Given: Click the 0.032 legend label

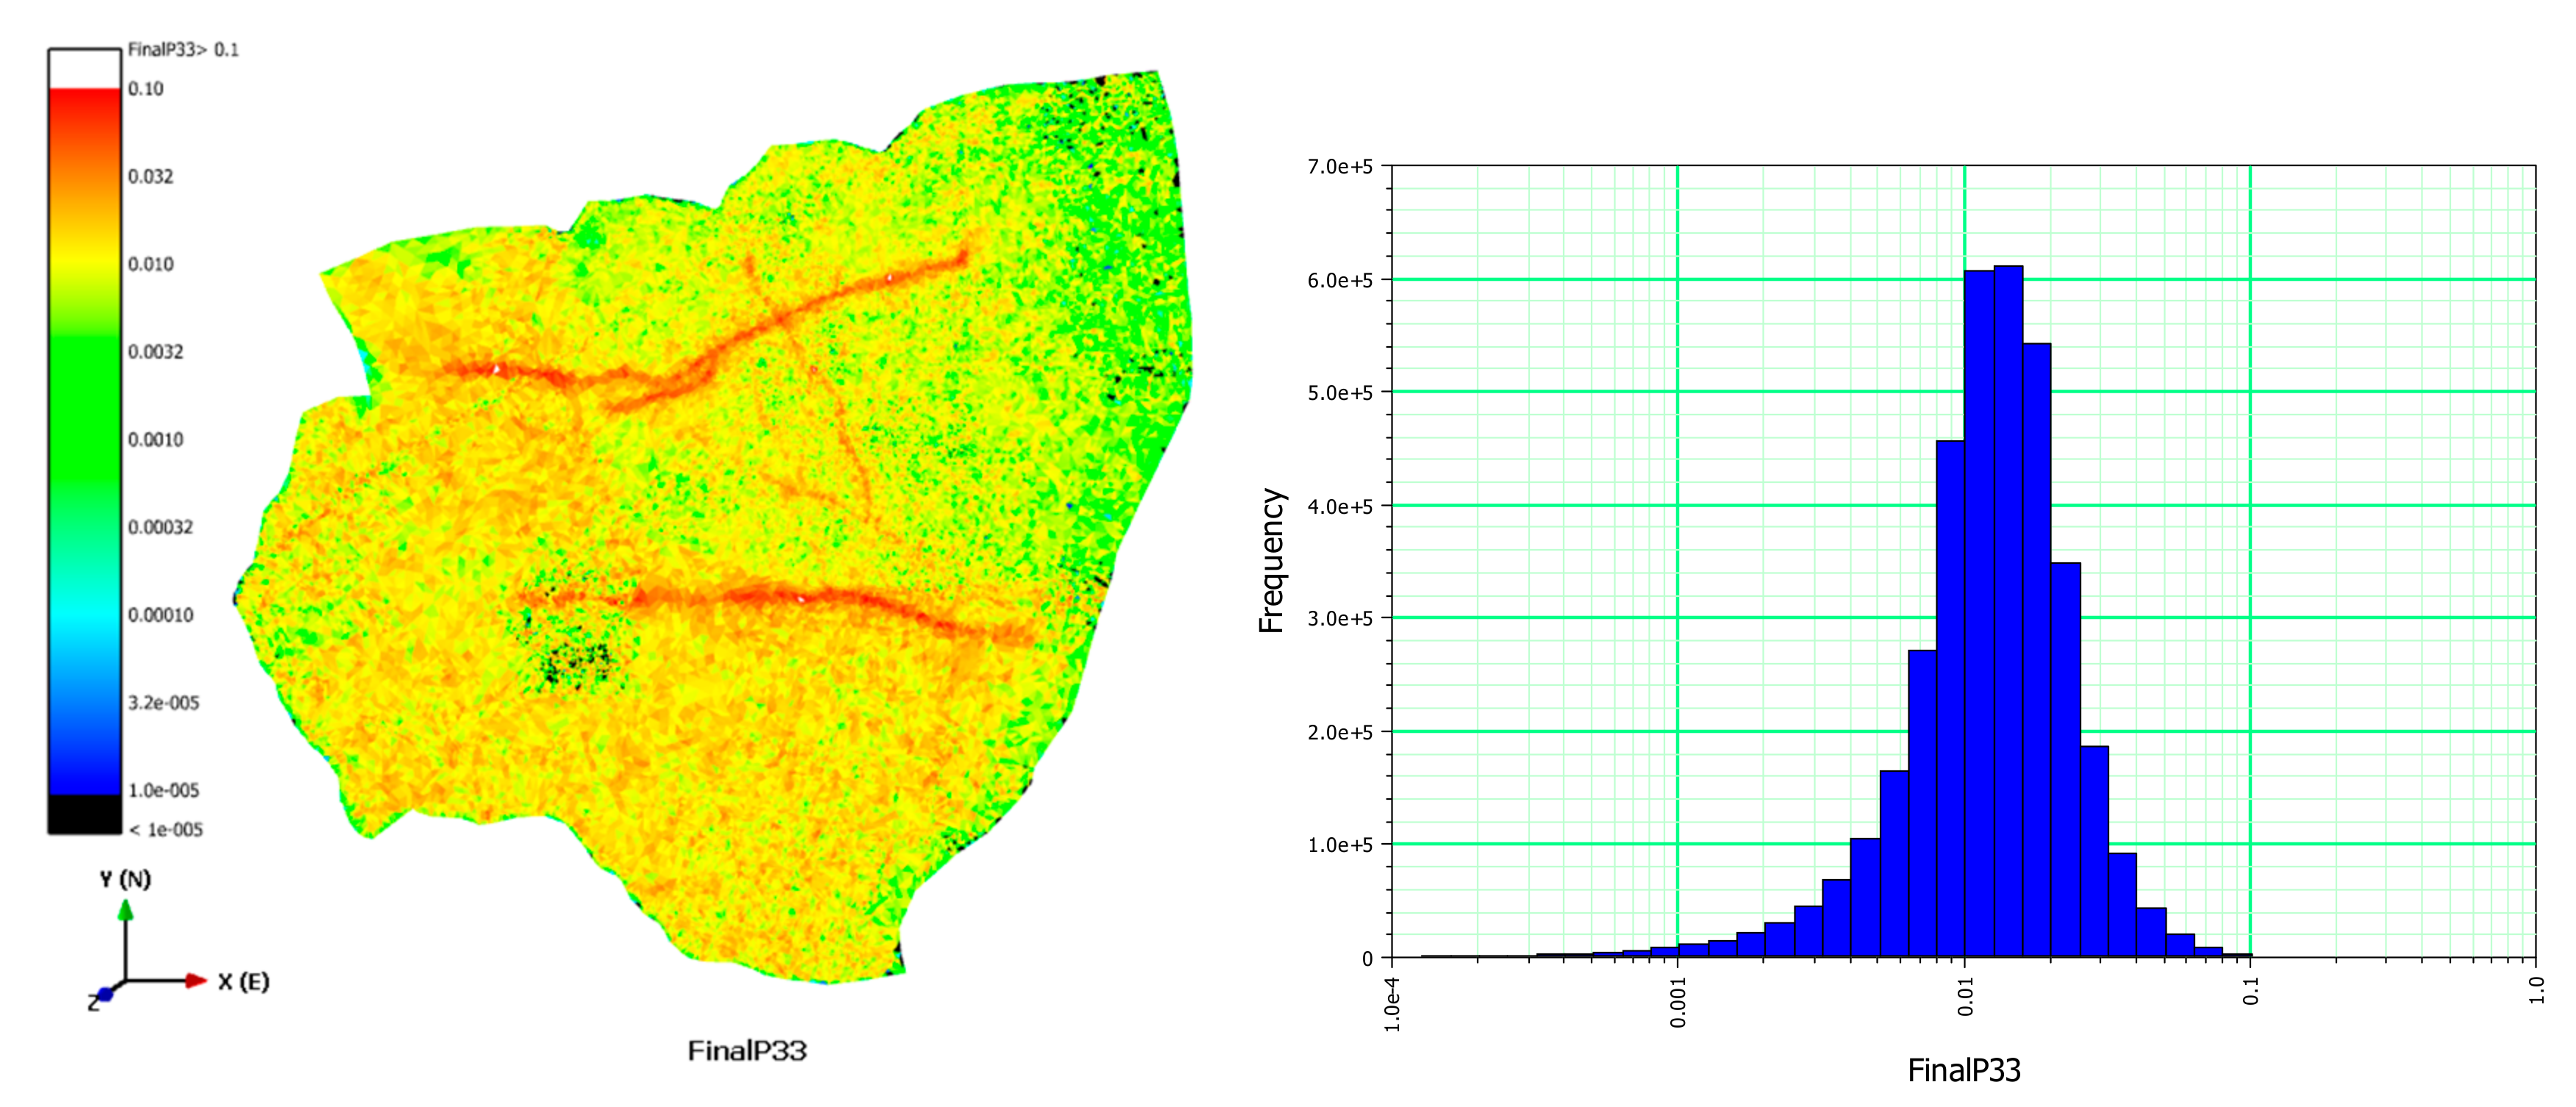Looking at the screenshot, I should tap(150, 177).
